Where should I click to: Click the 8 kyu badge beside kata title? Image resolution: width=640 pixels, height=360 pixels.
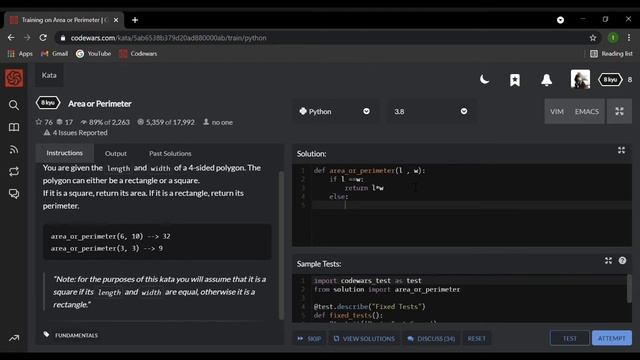pos(48,103)
